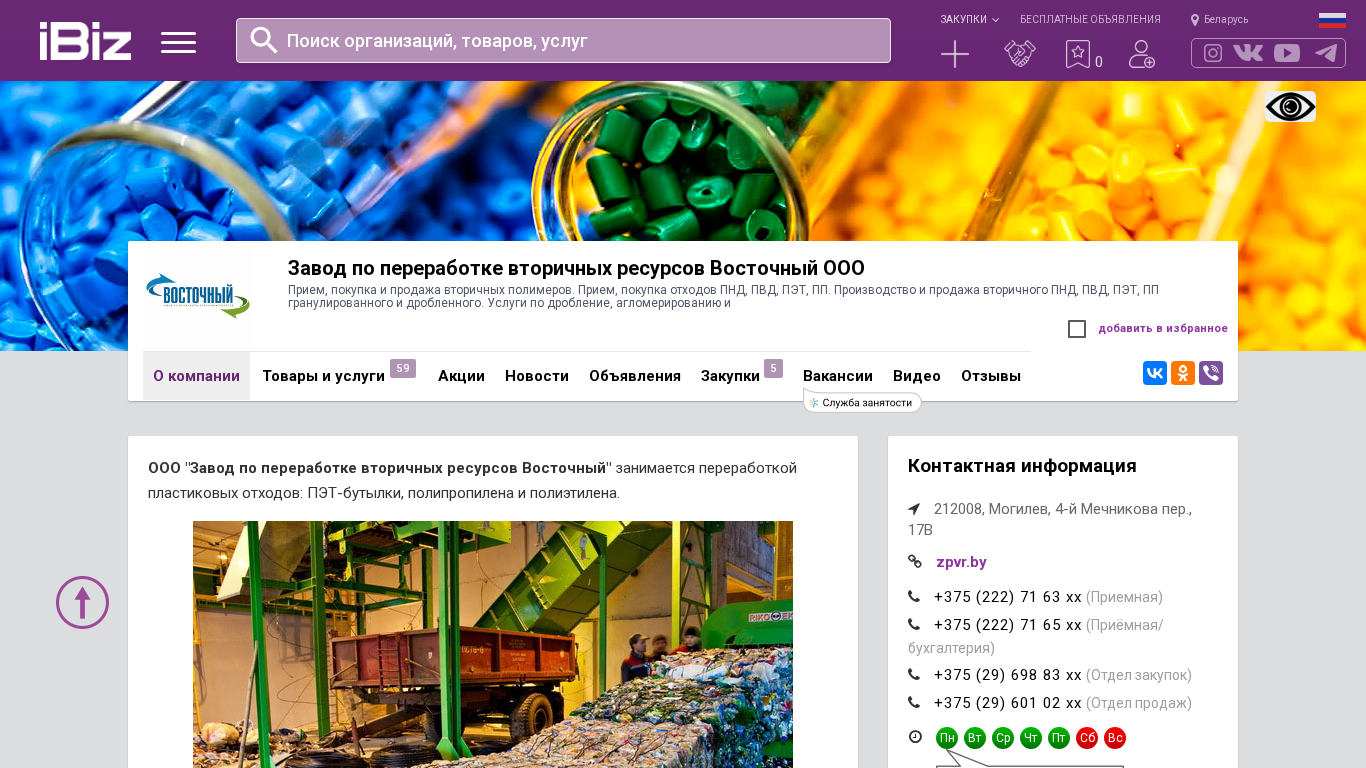This screenshot has width=1366, height=768.
Task: Open the Акции tab
Action: pyautogui.click(x=461, y=376)
